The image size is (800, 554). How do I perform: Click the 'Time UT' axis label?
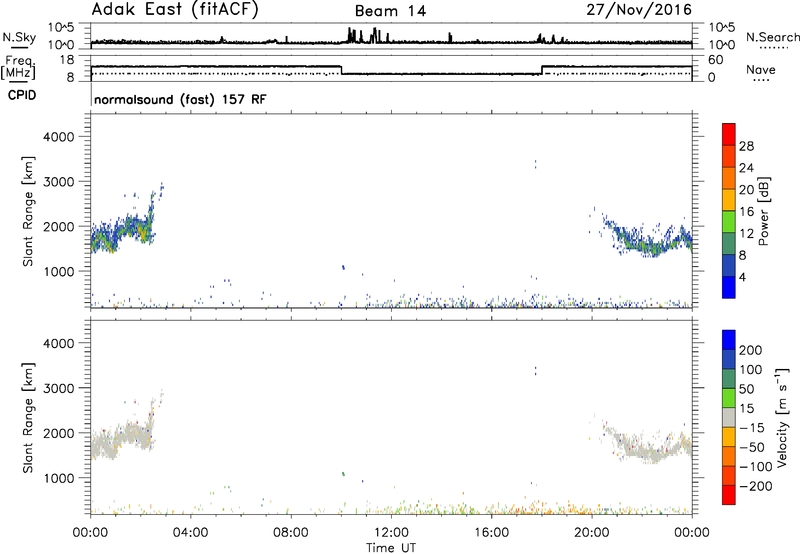click(x=391, y=548)
